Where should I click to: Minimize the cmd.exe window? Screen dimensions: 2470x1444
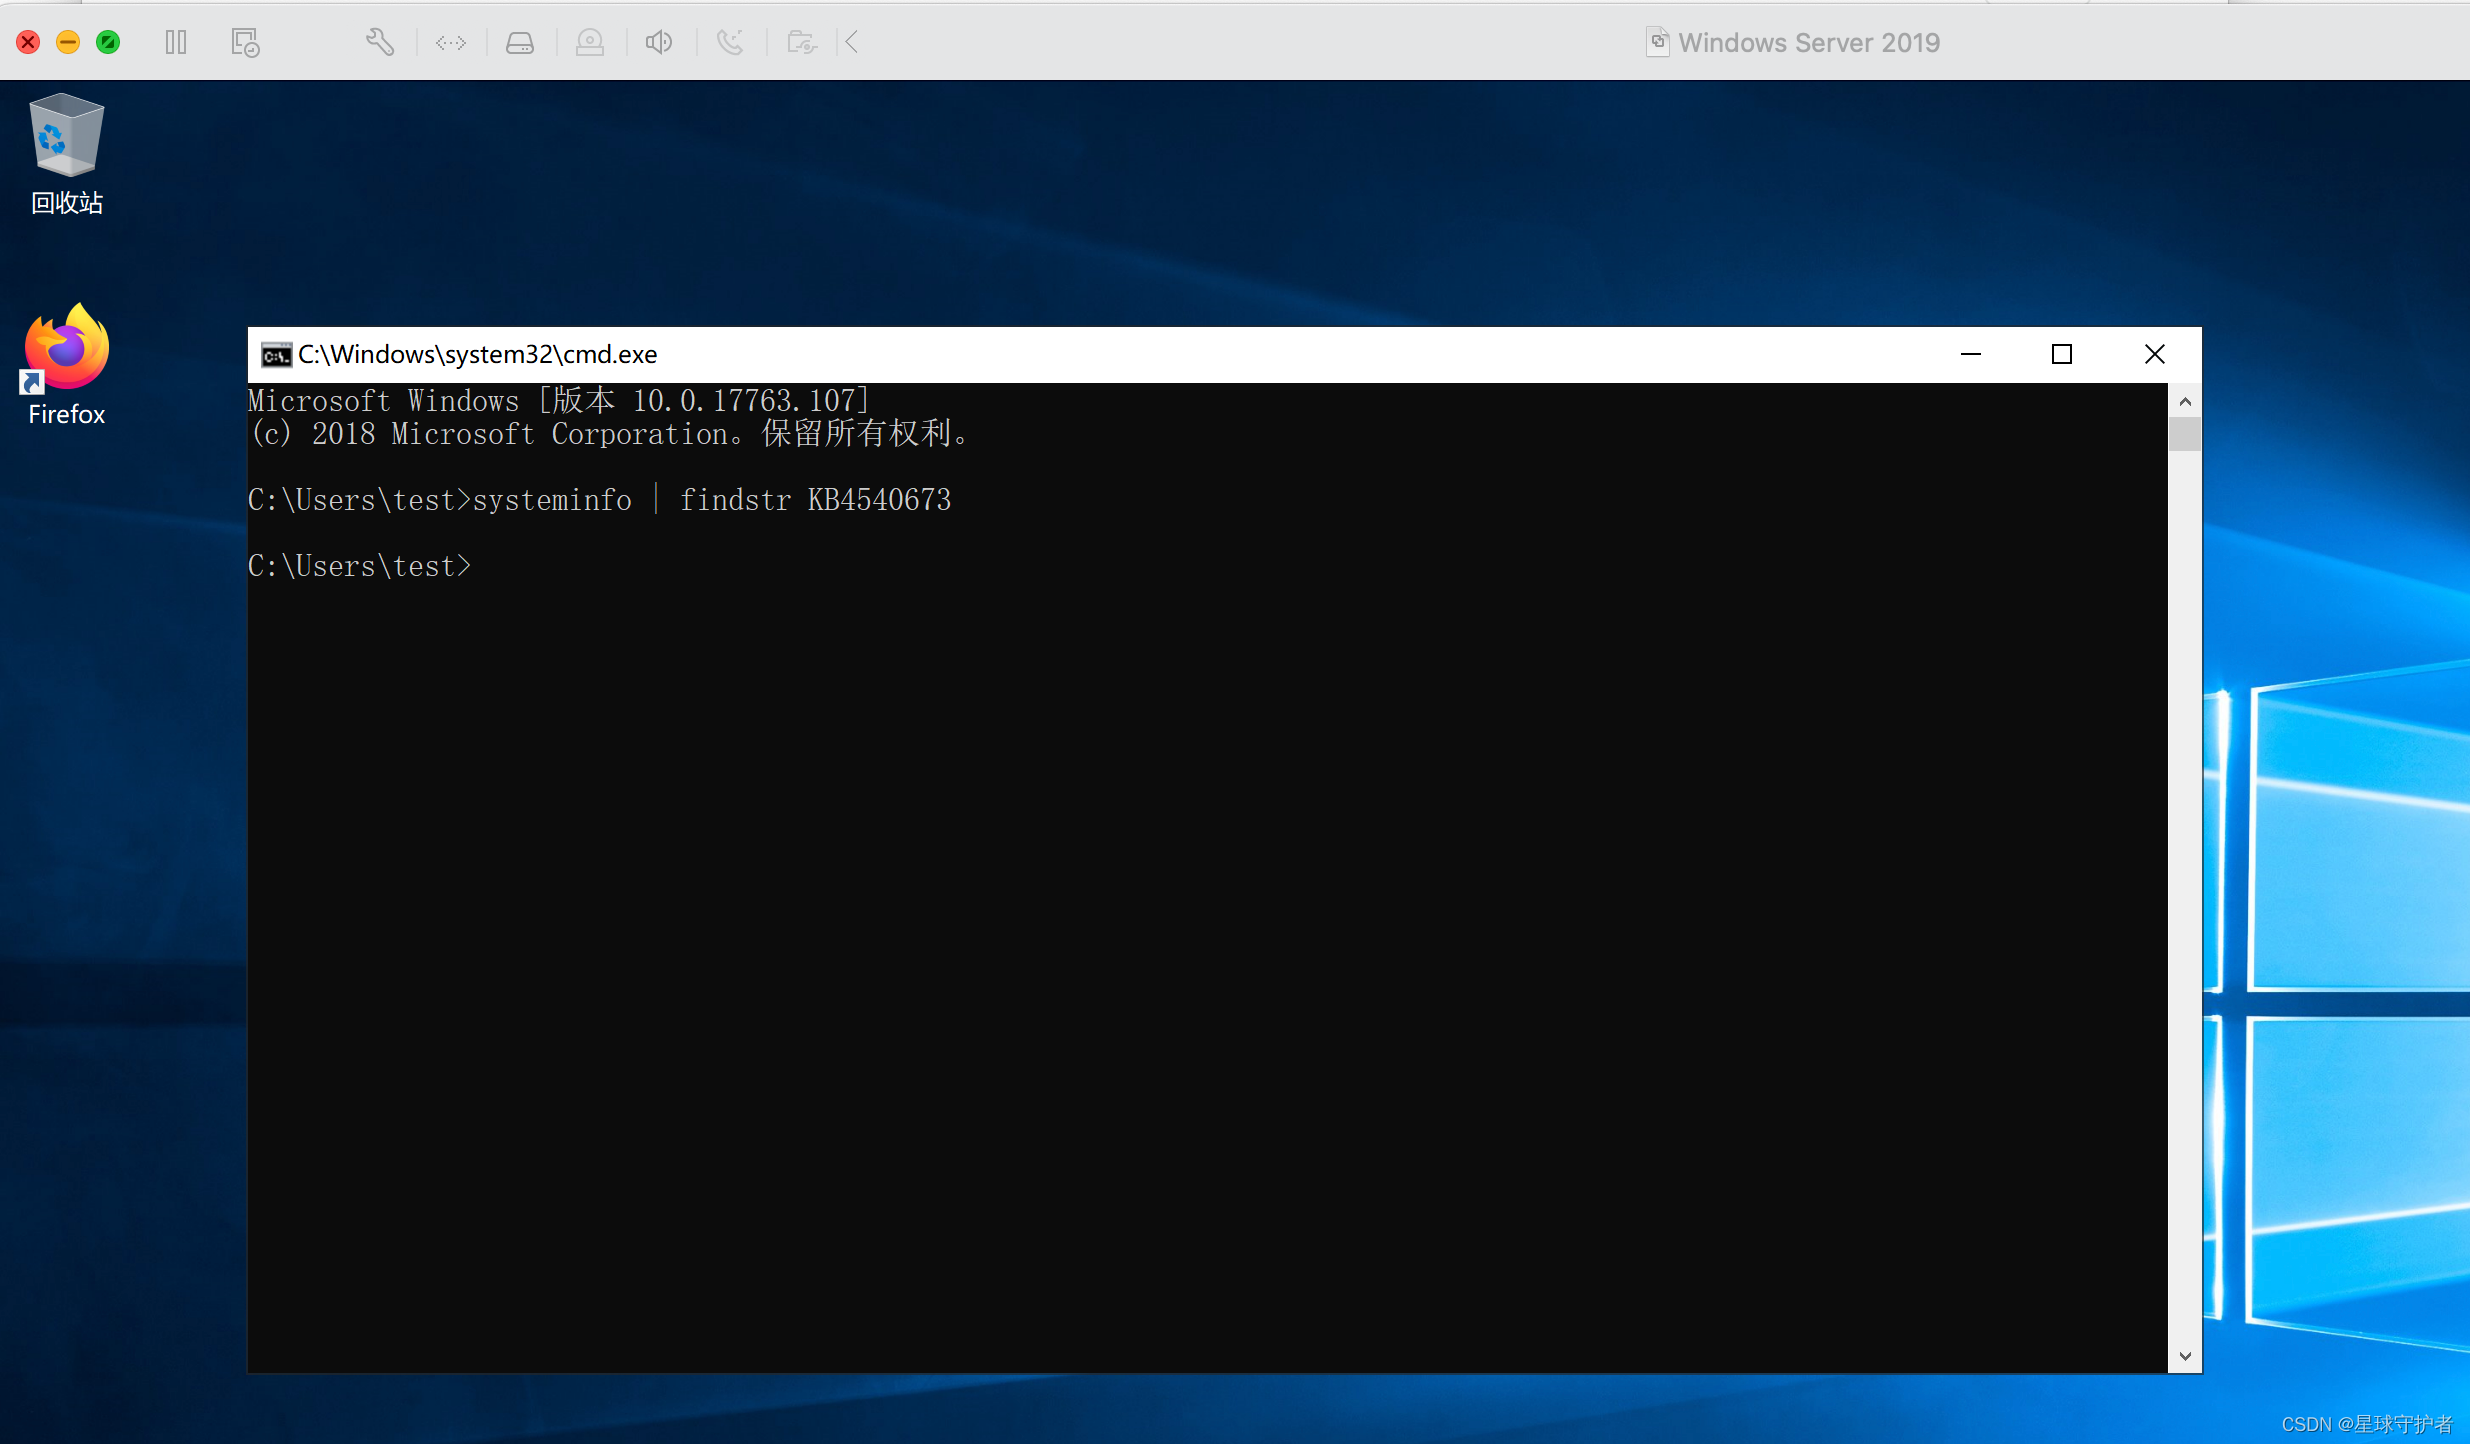(1971, 355)
